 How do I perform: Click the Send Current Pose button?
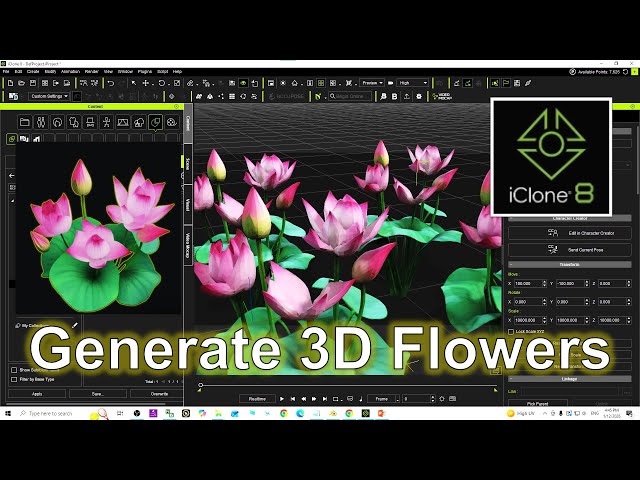point(569,249)
